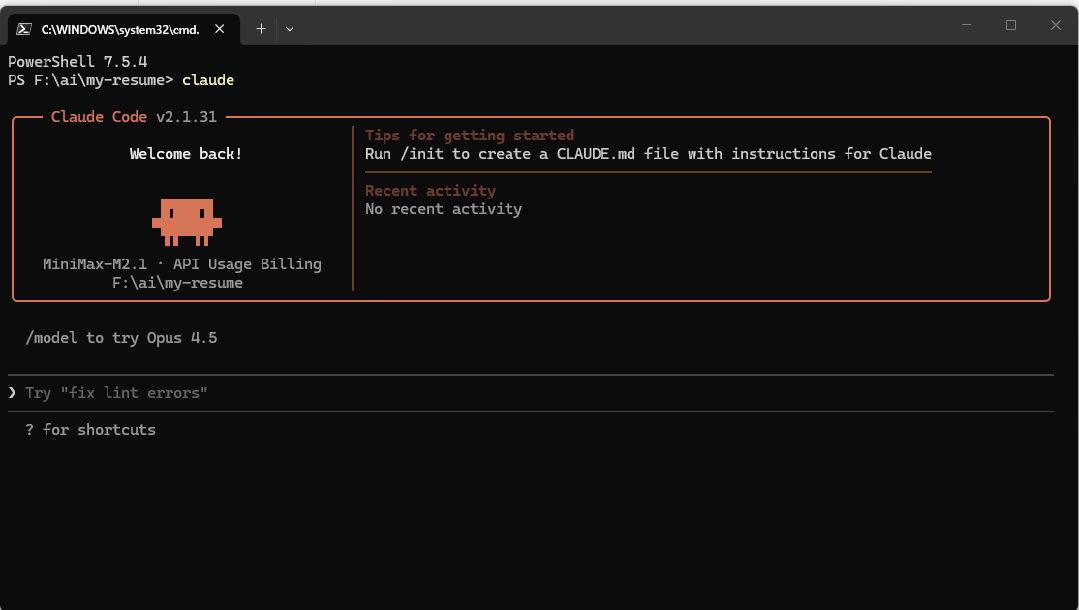Close the terminal window

tap(1056, 25)
